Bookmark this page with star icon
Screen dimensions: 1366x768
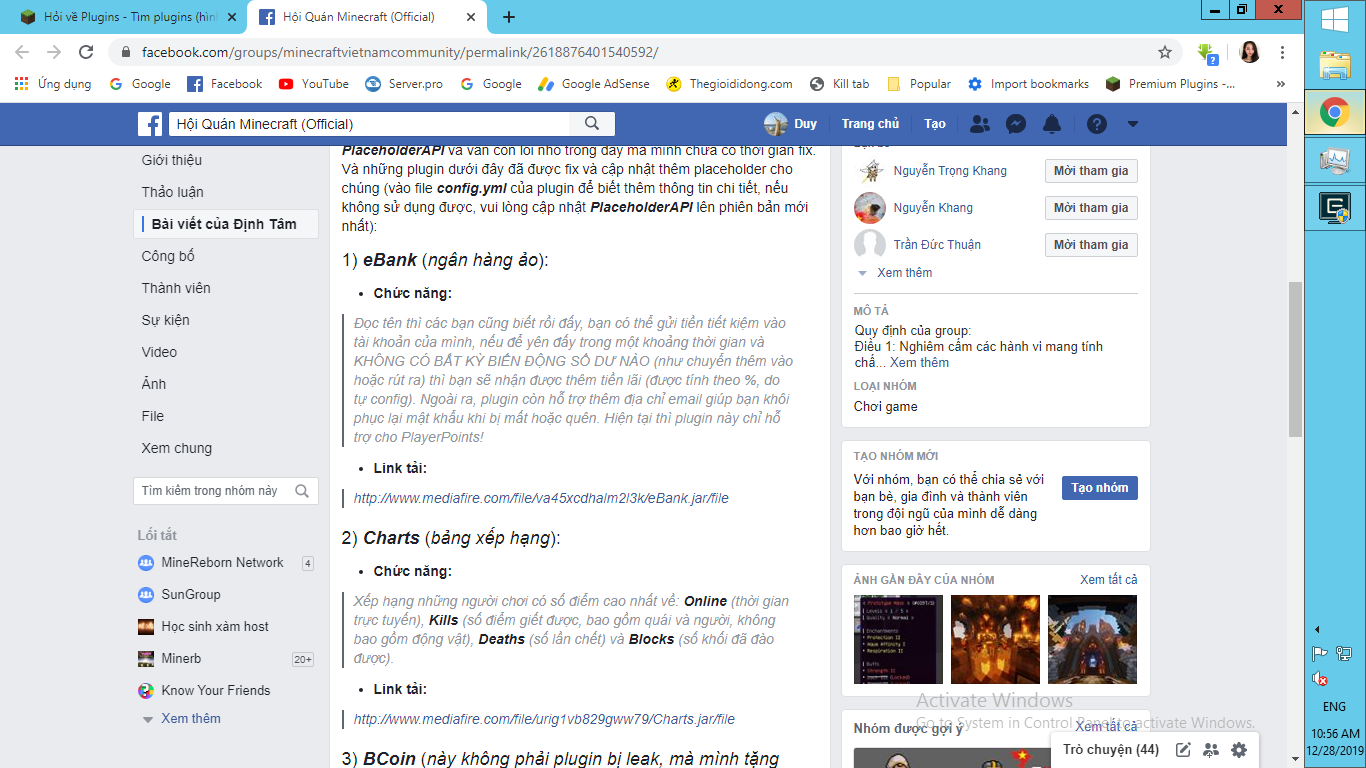pos(1165,52)
